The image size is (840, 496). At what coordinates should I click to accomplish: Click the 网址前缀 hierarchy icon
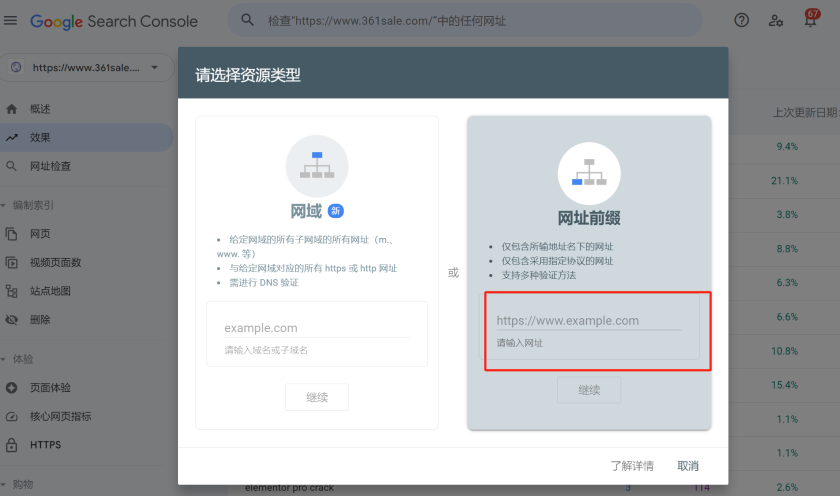(x=589, y=174)
